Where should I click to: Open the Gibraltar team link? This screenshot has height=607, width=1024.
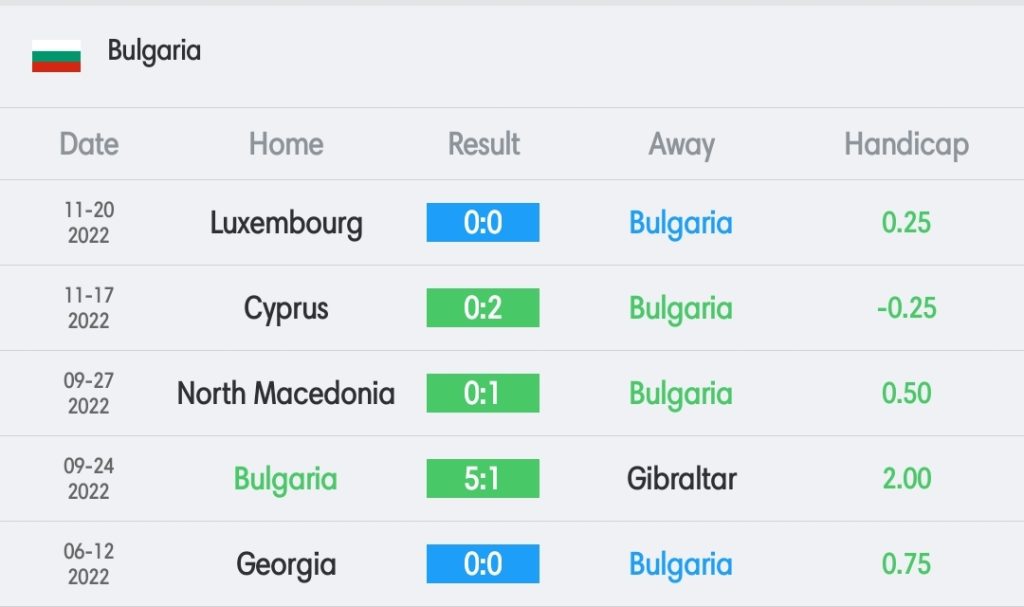(681, 478)
